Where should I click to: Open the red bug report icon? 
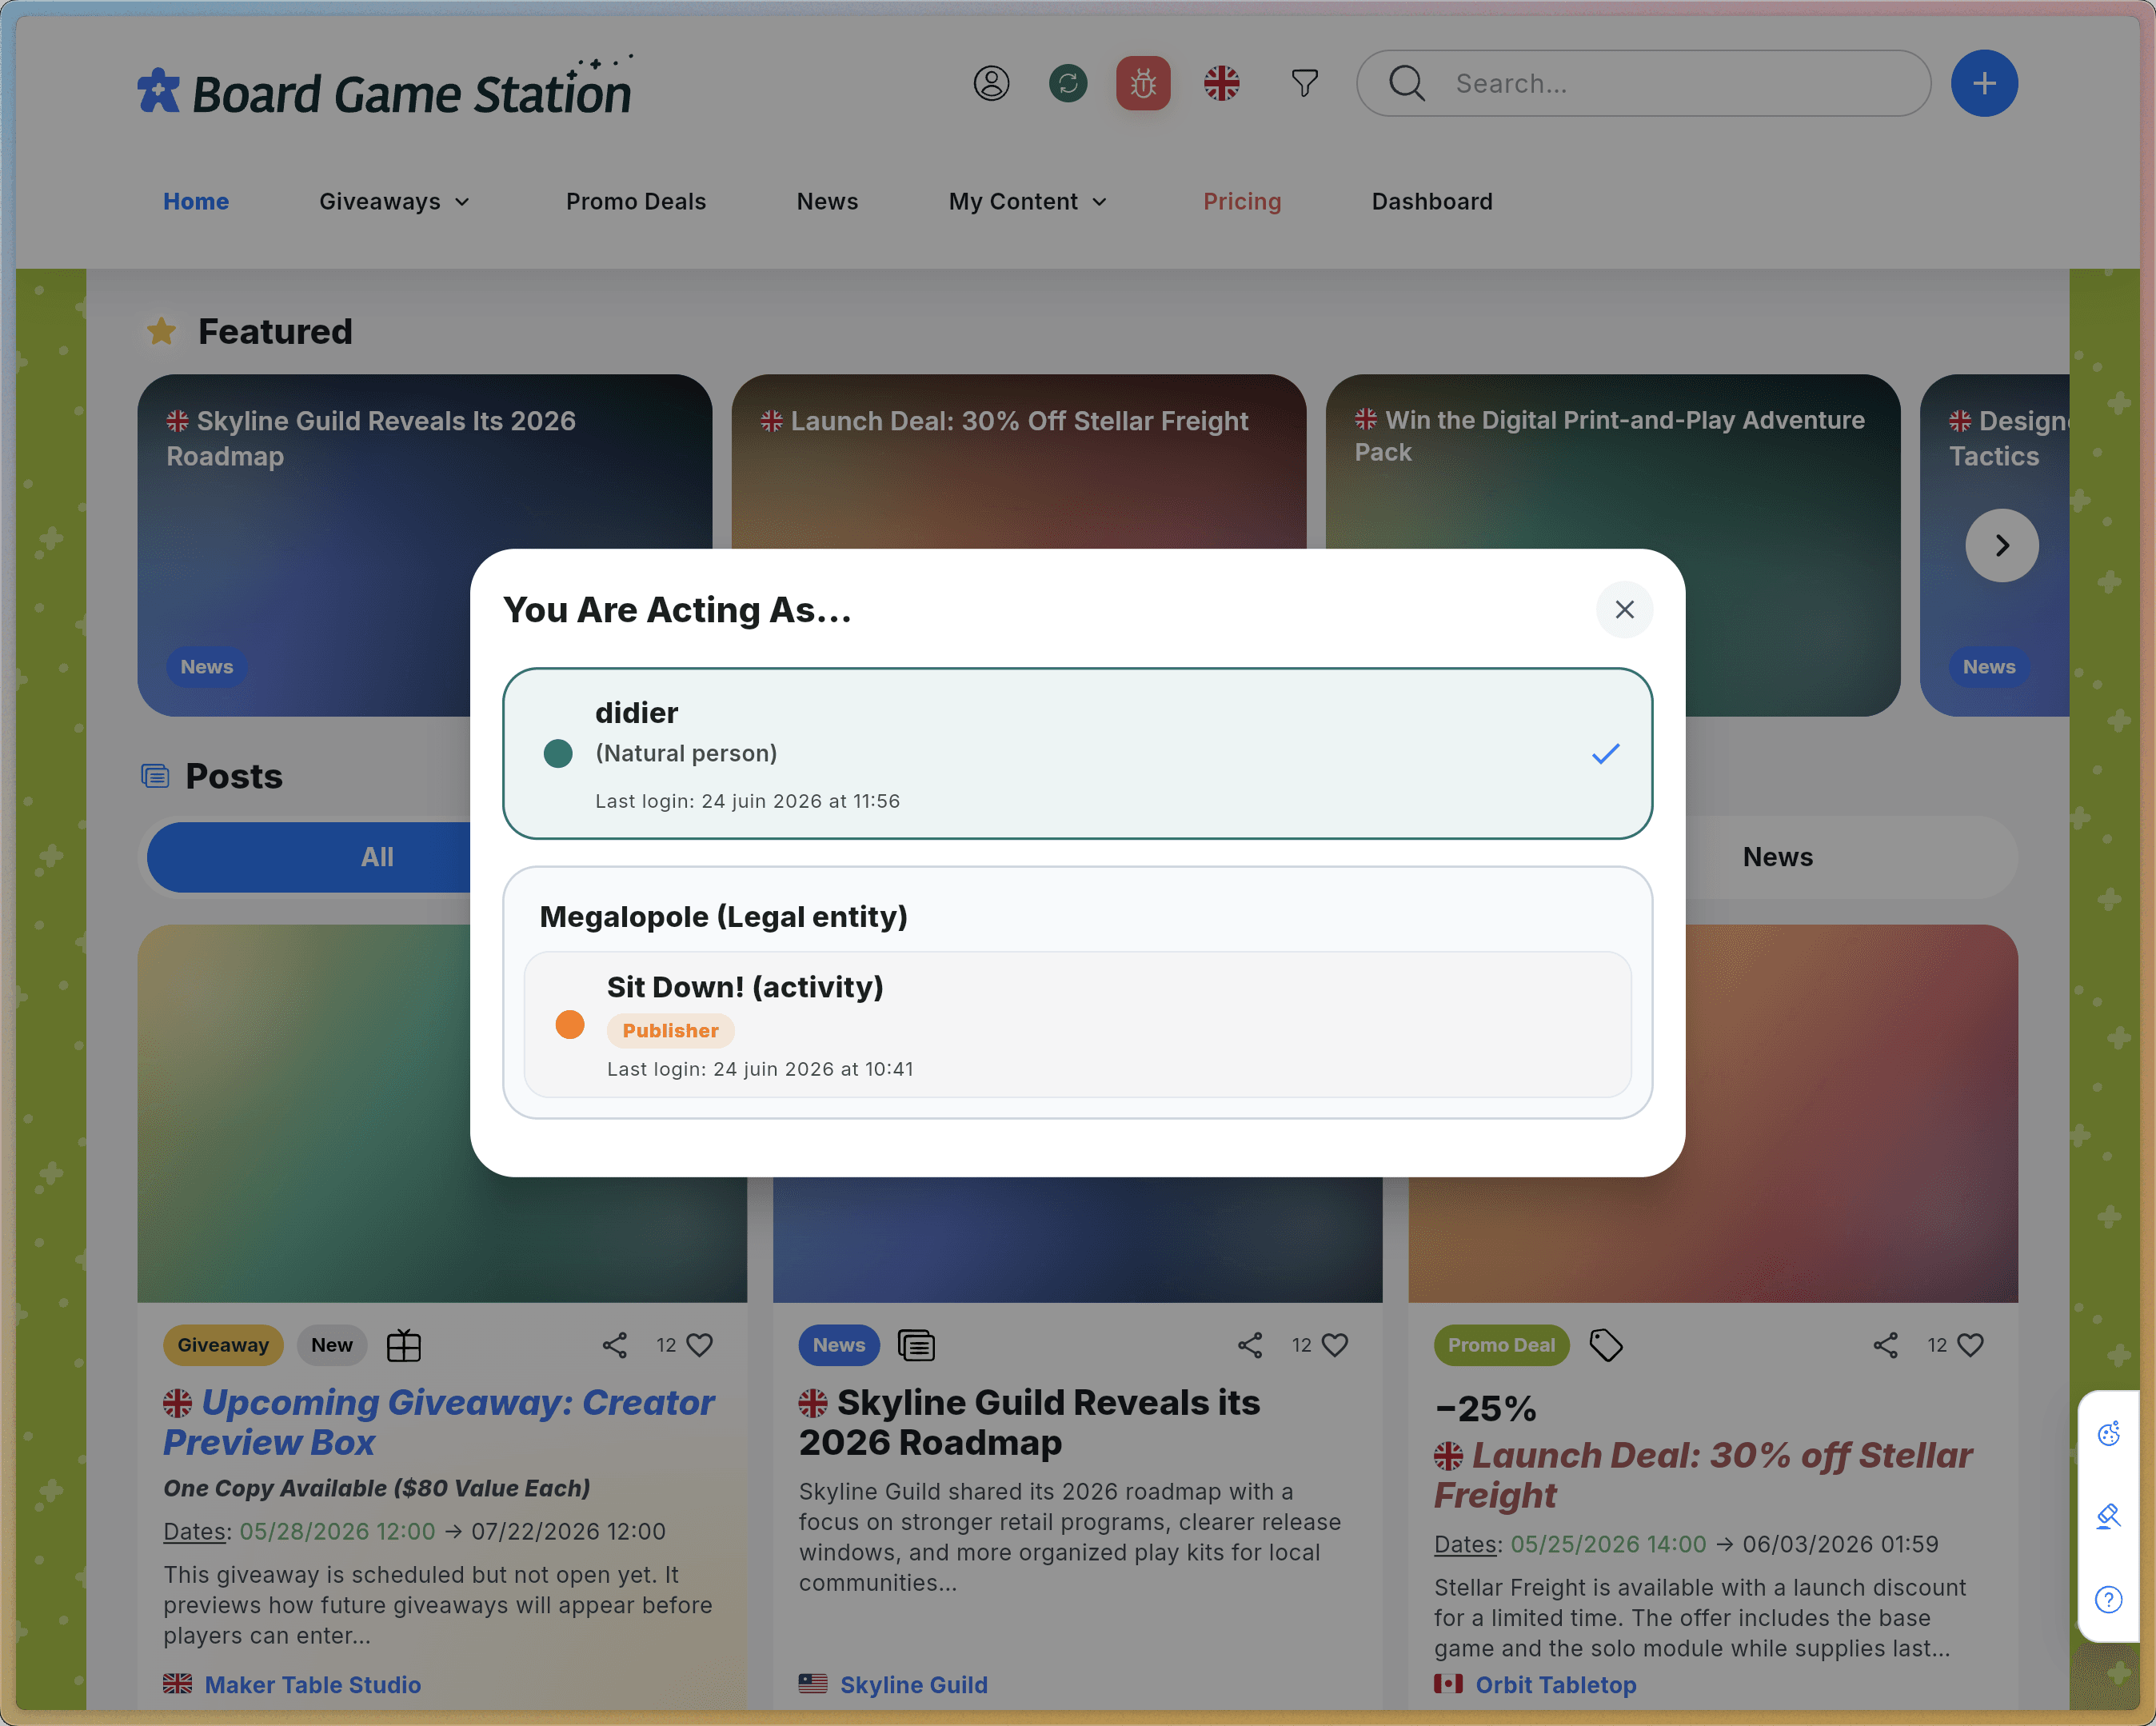click(x=1143, y=83)
